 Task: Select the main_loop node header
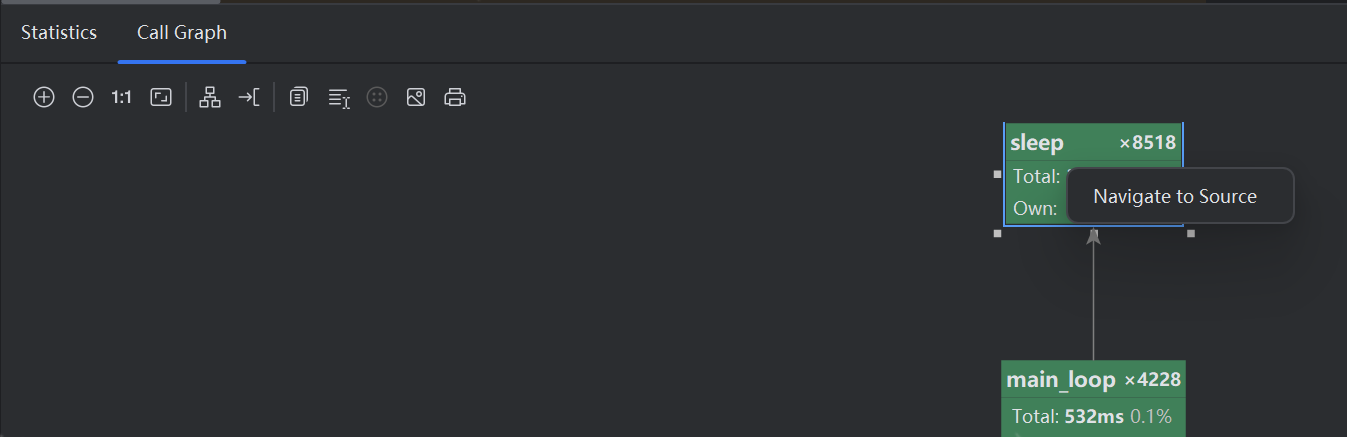point(1060,381)
